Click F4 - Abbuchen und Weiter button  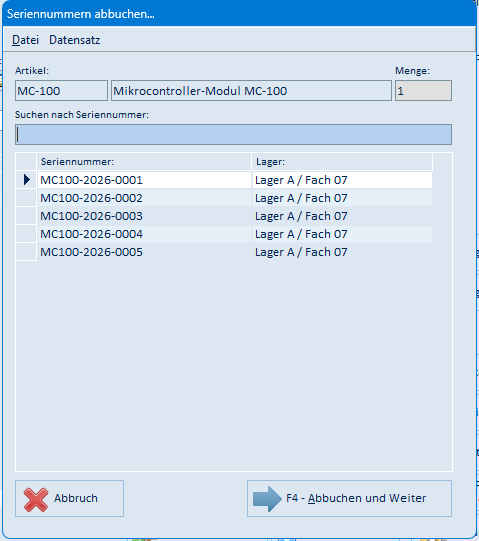[x=349, y=499]
